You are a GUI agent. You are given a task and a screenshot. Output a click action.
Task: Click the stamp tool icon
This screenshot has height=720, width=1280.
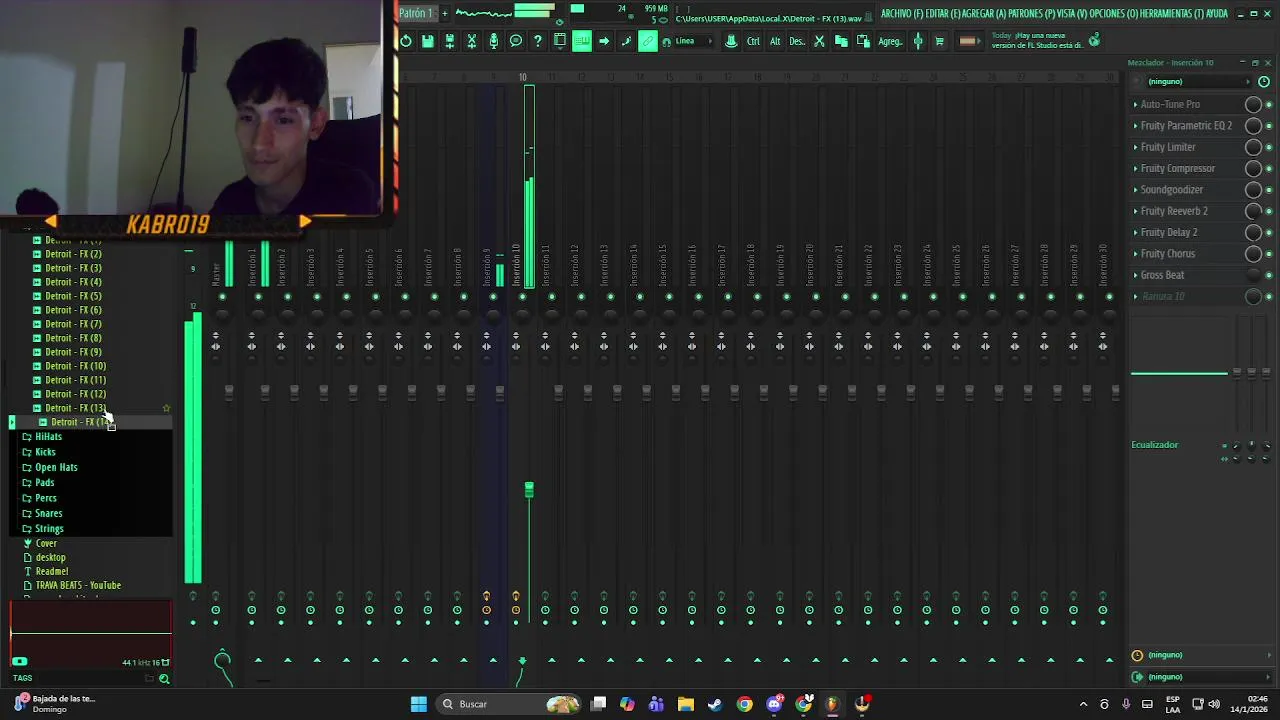click(x=731, y=41)
